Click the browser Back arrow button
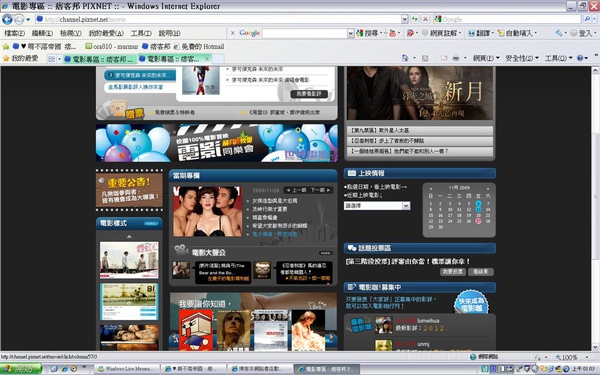 point(7,19)
